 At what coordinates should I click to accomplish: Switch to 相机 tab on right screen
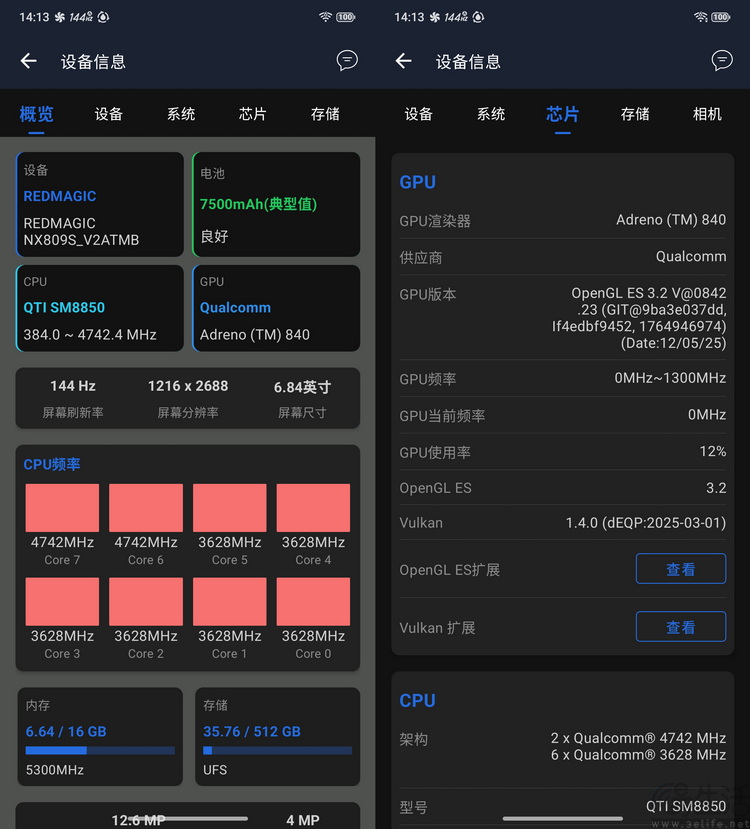pos(707,114)
